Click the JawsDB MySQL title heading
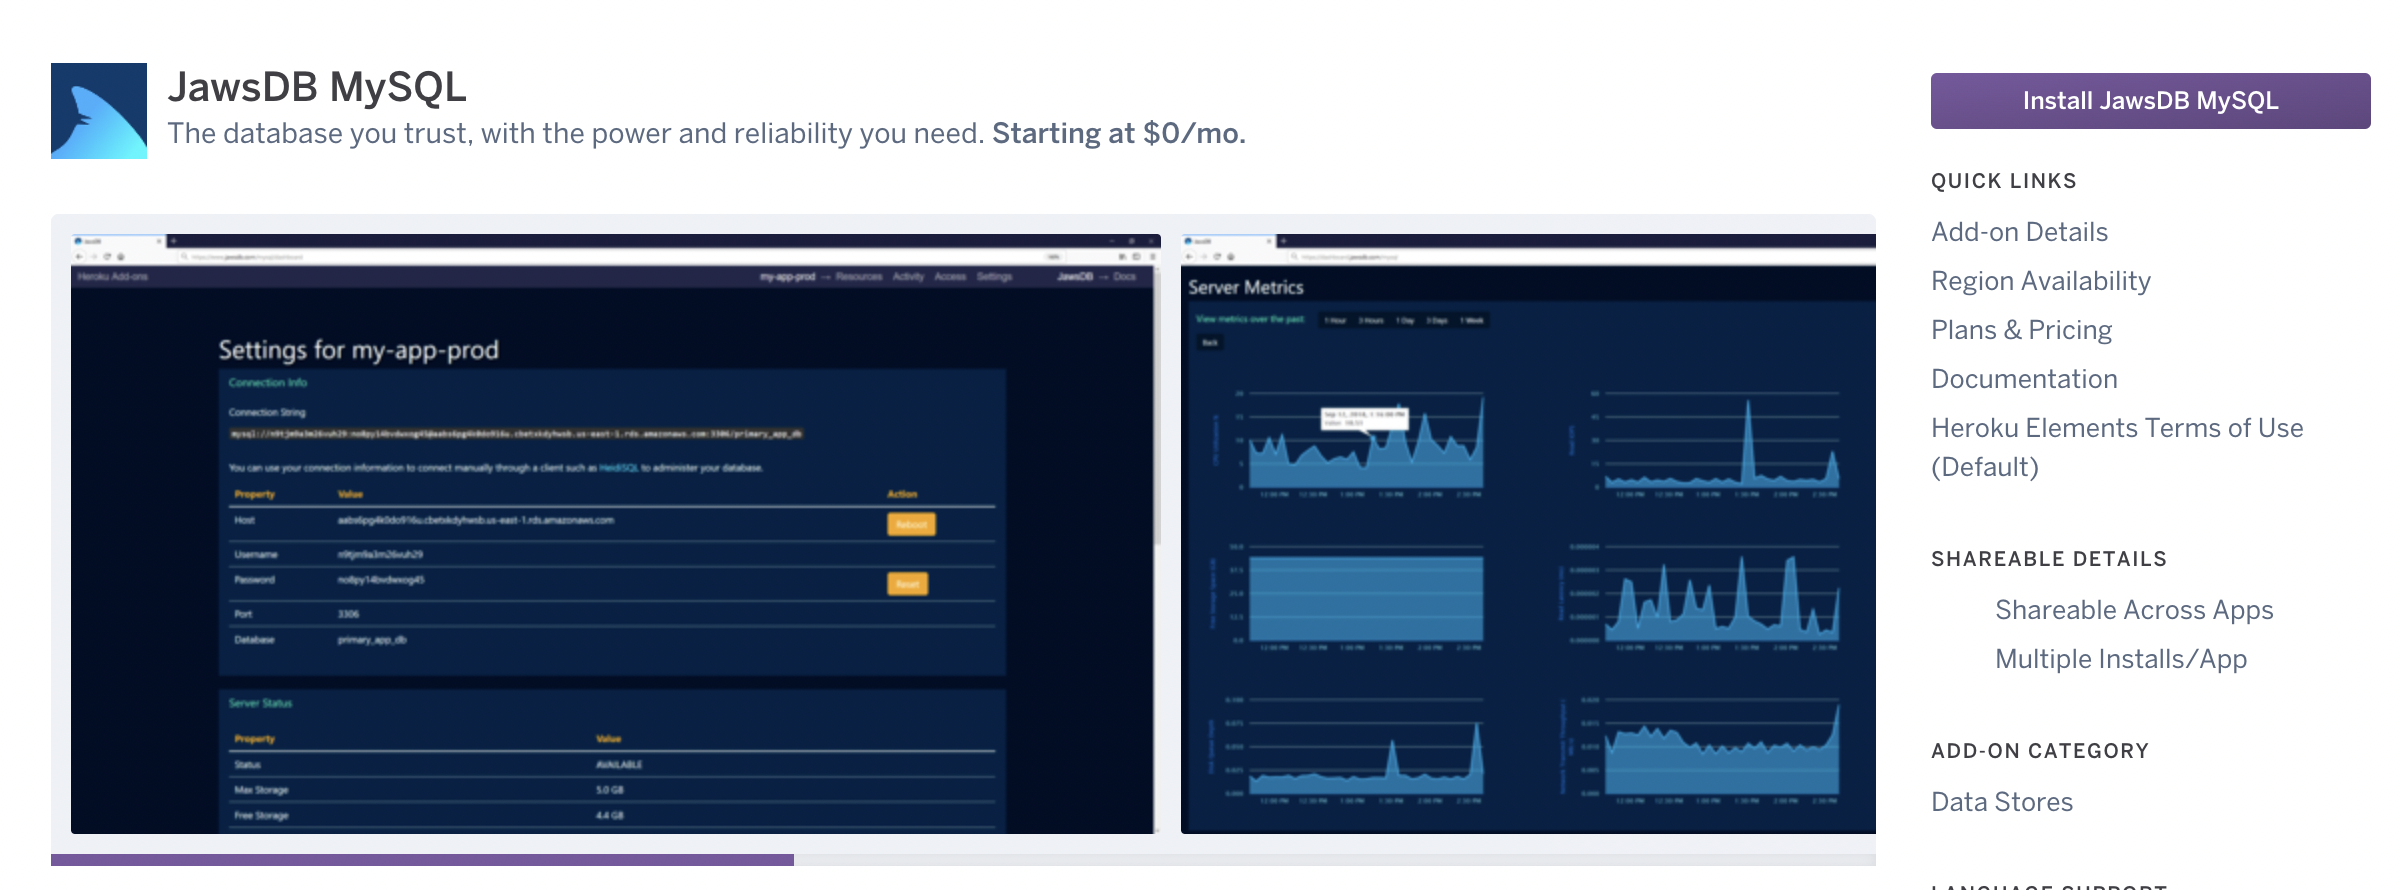 (x=317, y=87)
